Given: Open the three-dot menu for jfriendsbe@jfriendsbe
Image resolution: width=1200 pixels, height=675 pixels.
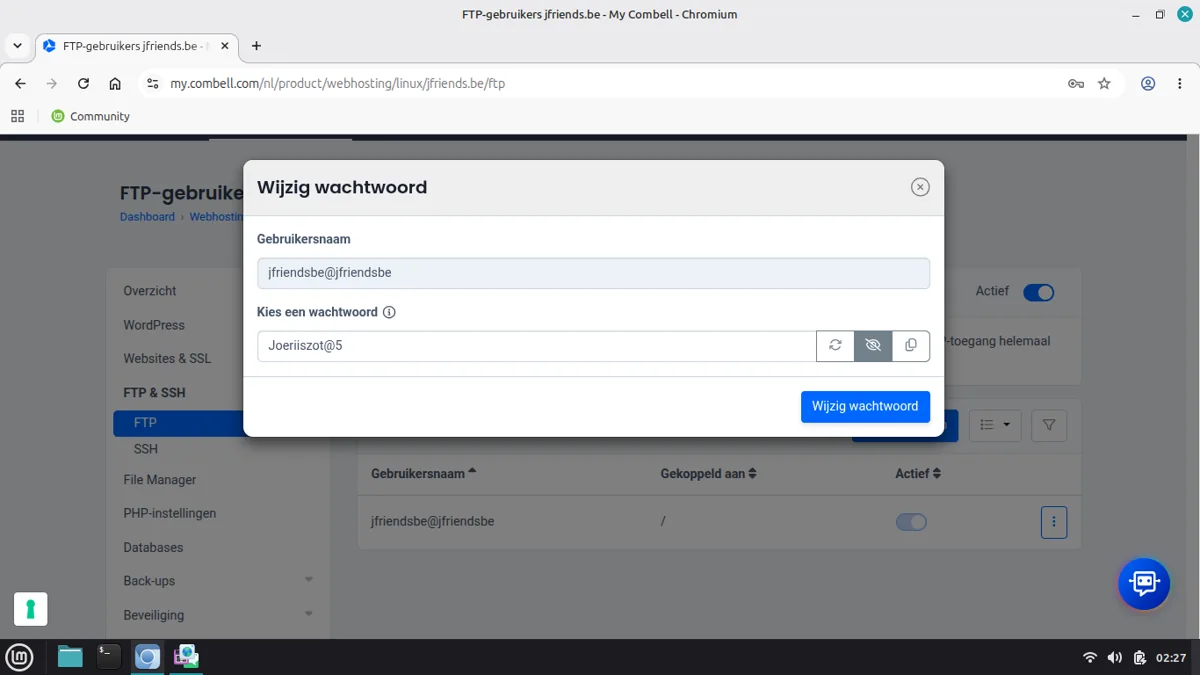Looking at the screenshot, I should pyautogui.click(x=1054, y=522).
